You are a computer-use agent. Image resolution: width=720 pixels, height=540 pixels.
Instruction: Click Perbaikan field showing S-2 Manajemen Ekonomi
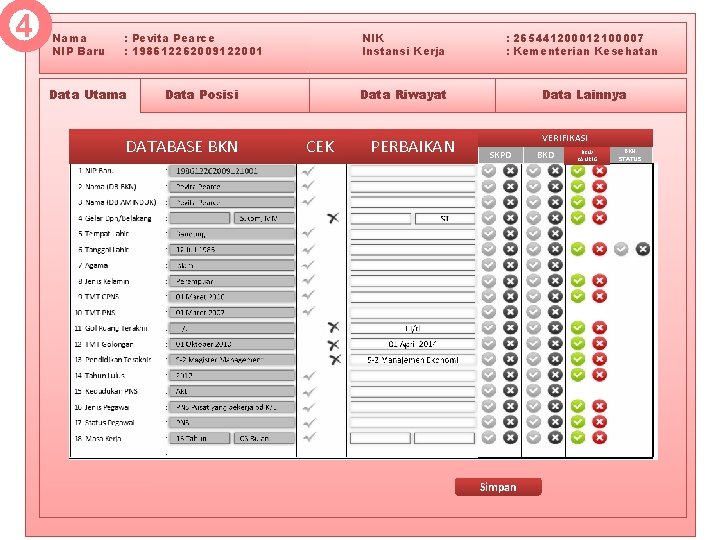(412, 360)
